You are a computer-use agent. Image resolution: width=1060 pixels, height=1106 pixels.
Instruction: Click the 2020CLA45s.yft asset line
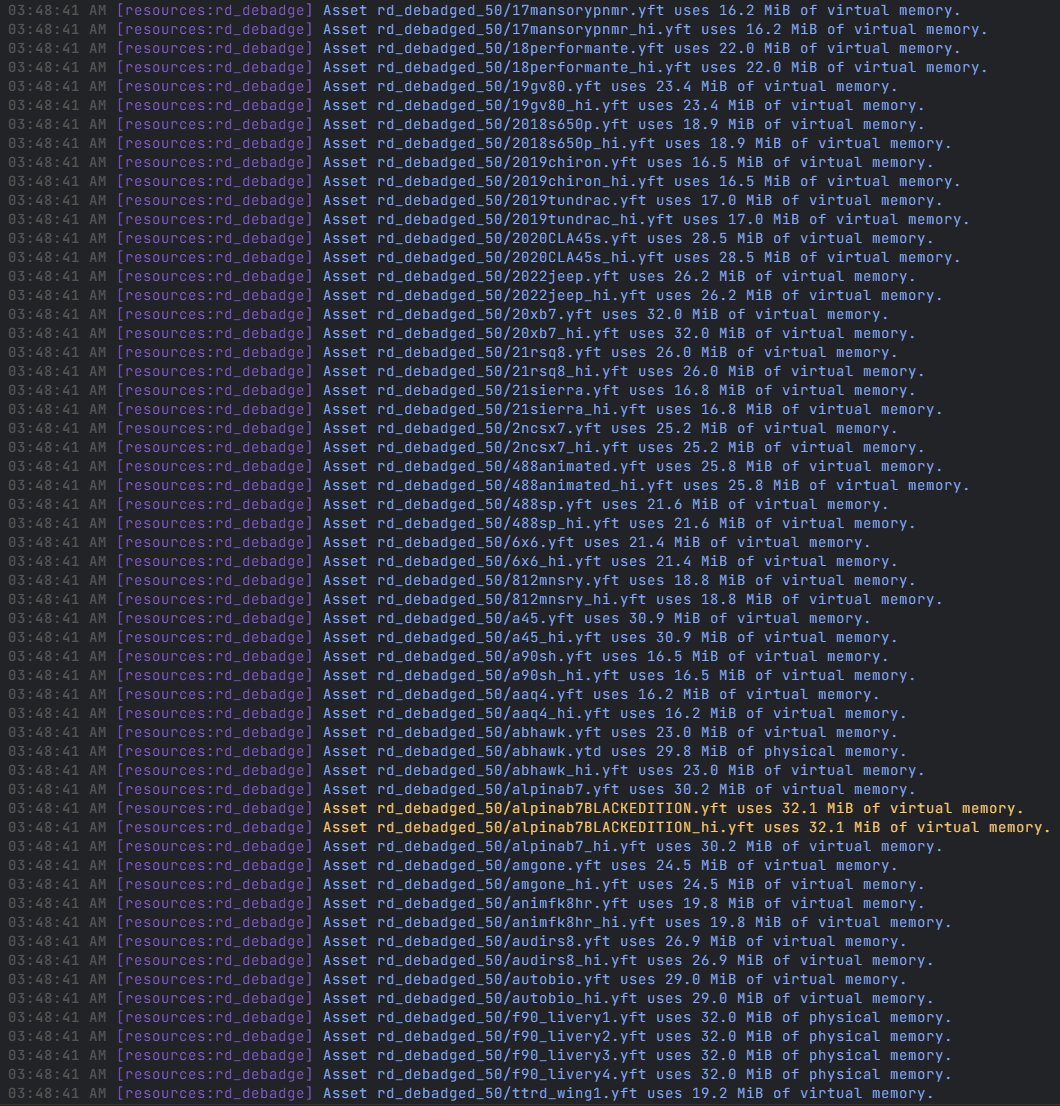[x=627, y=238]
